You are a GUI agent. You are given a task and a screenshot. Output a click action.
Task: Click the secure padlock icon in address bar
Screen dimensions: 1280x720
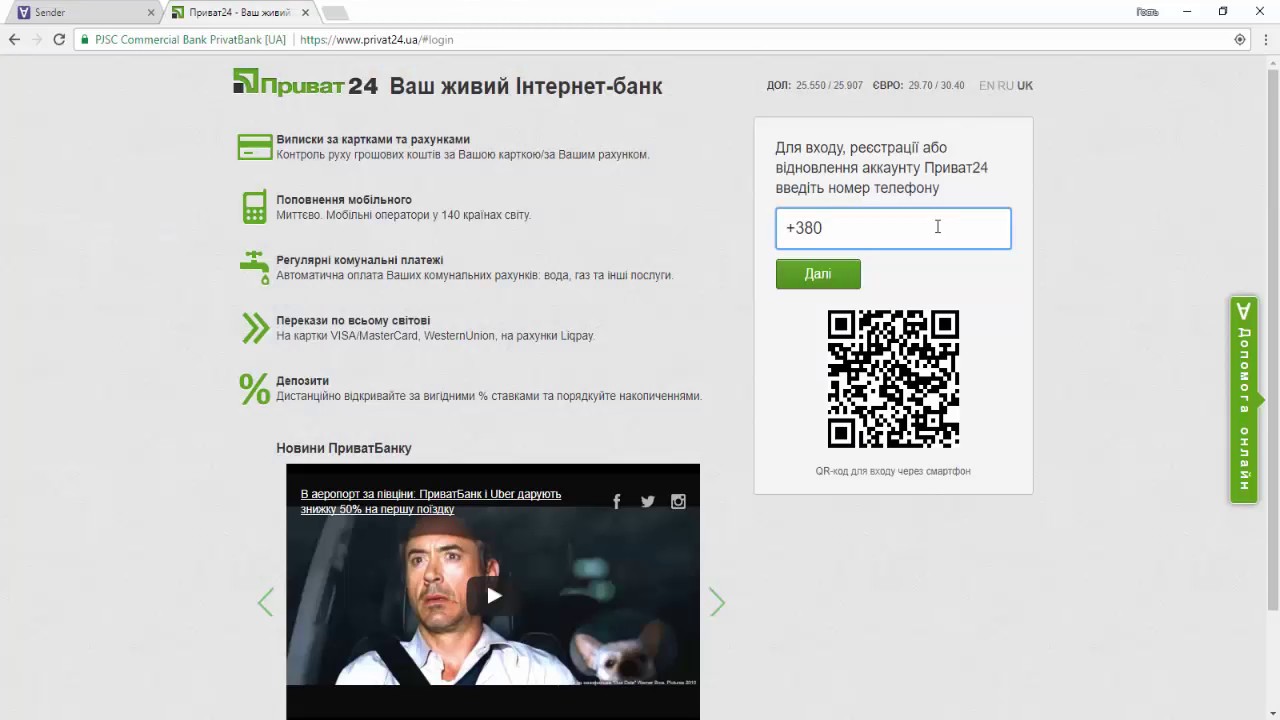click(x=86, y=40)
